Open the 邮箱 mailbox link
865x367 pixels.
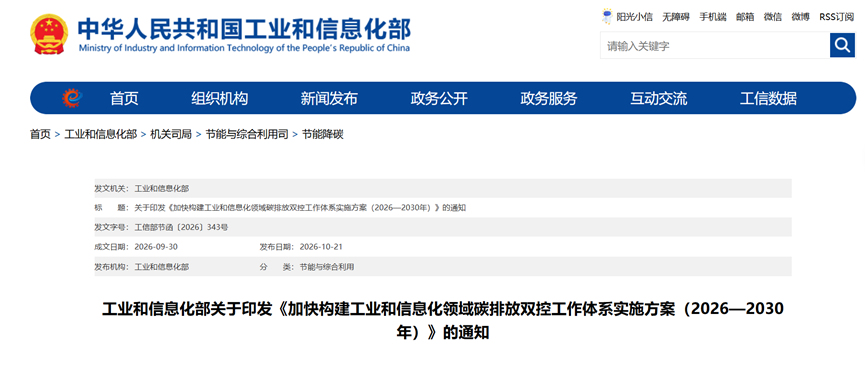pos(745,17)
